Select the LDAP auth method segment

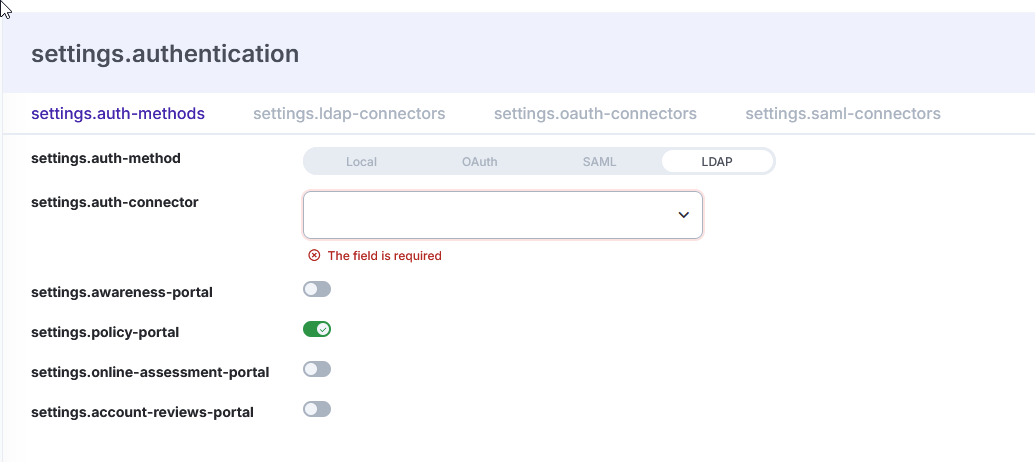click(716, 161)
